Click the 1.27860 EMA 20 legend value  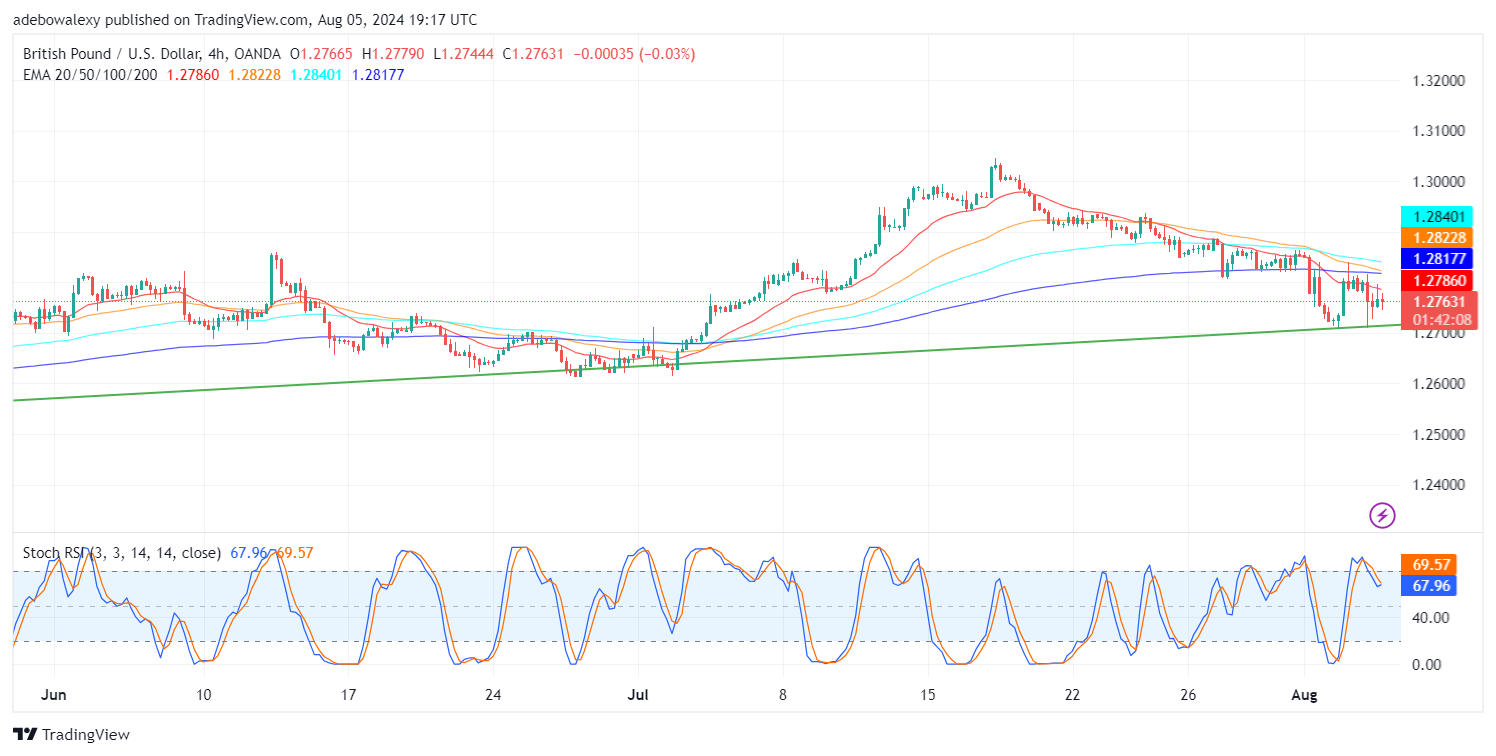coord(192,75)
